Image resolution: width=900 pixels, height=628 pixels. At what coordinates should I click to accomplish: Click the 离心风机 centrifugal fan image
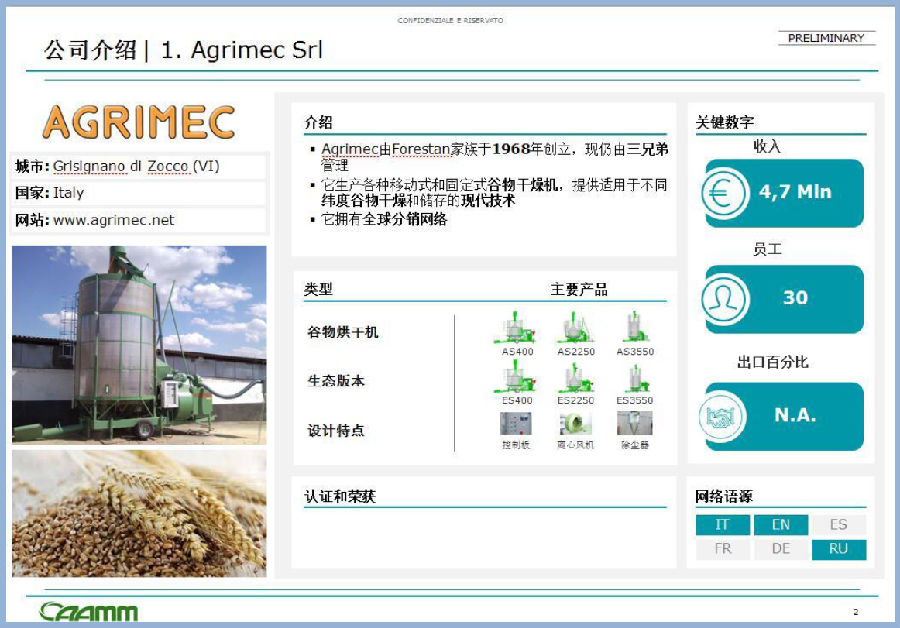click(575, 424)
